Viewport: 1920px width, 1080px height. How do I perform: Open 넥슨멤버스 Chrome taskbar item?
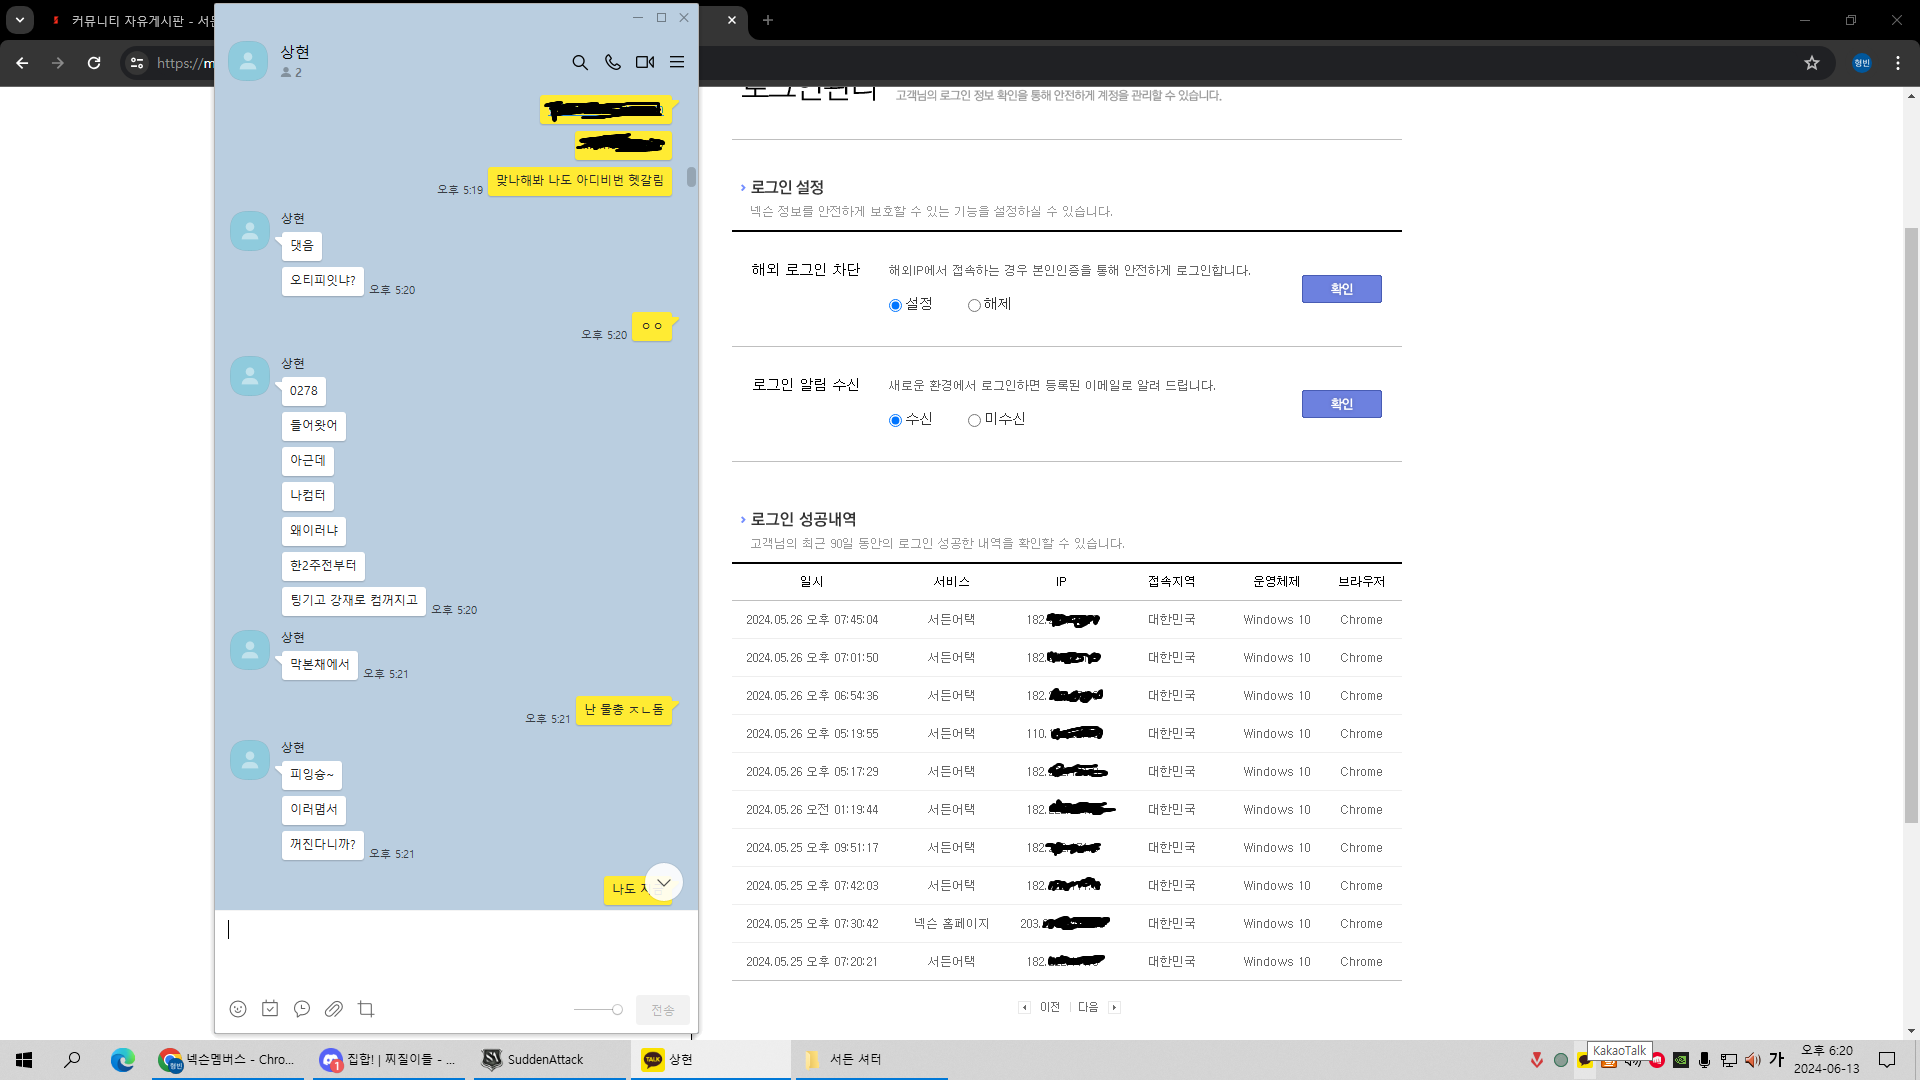click(x=228, y=1059)
